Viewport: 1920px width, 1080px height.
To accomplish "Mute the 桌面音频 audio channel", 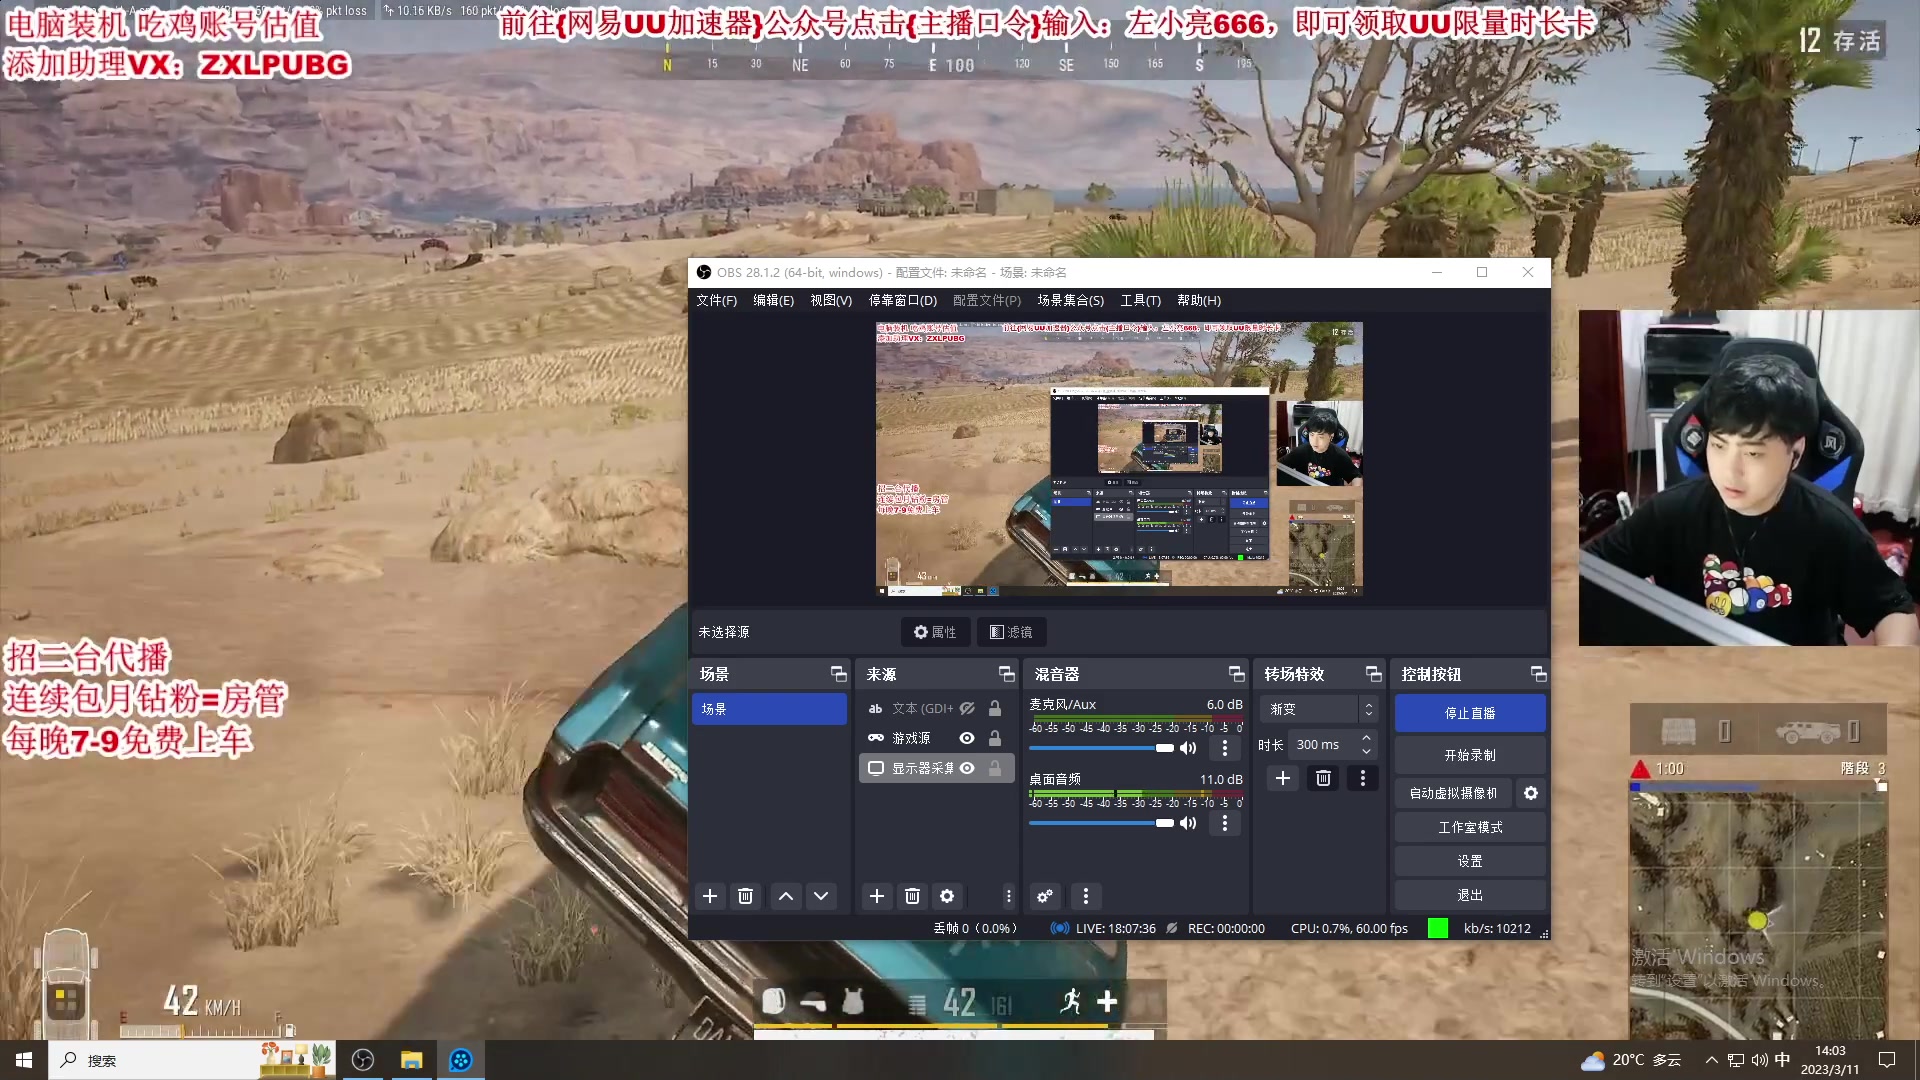I will point(1188,823).
